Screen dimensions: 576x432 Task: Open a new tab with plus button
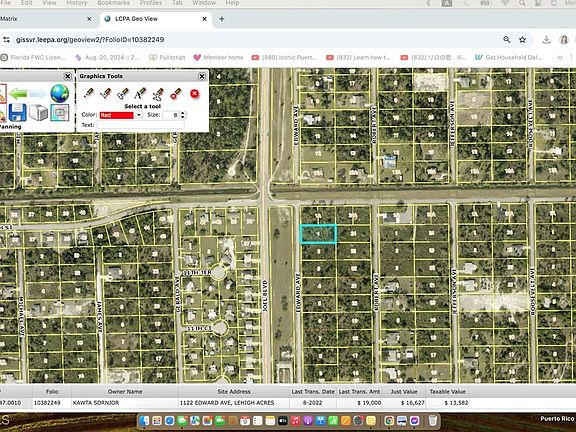222,19
